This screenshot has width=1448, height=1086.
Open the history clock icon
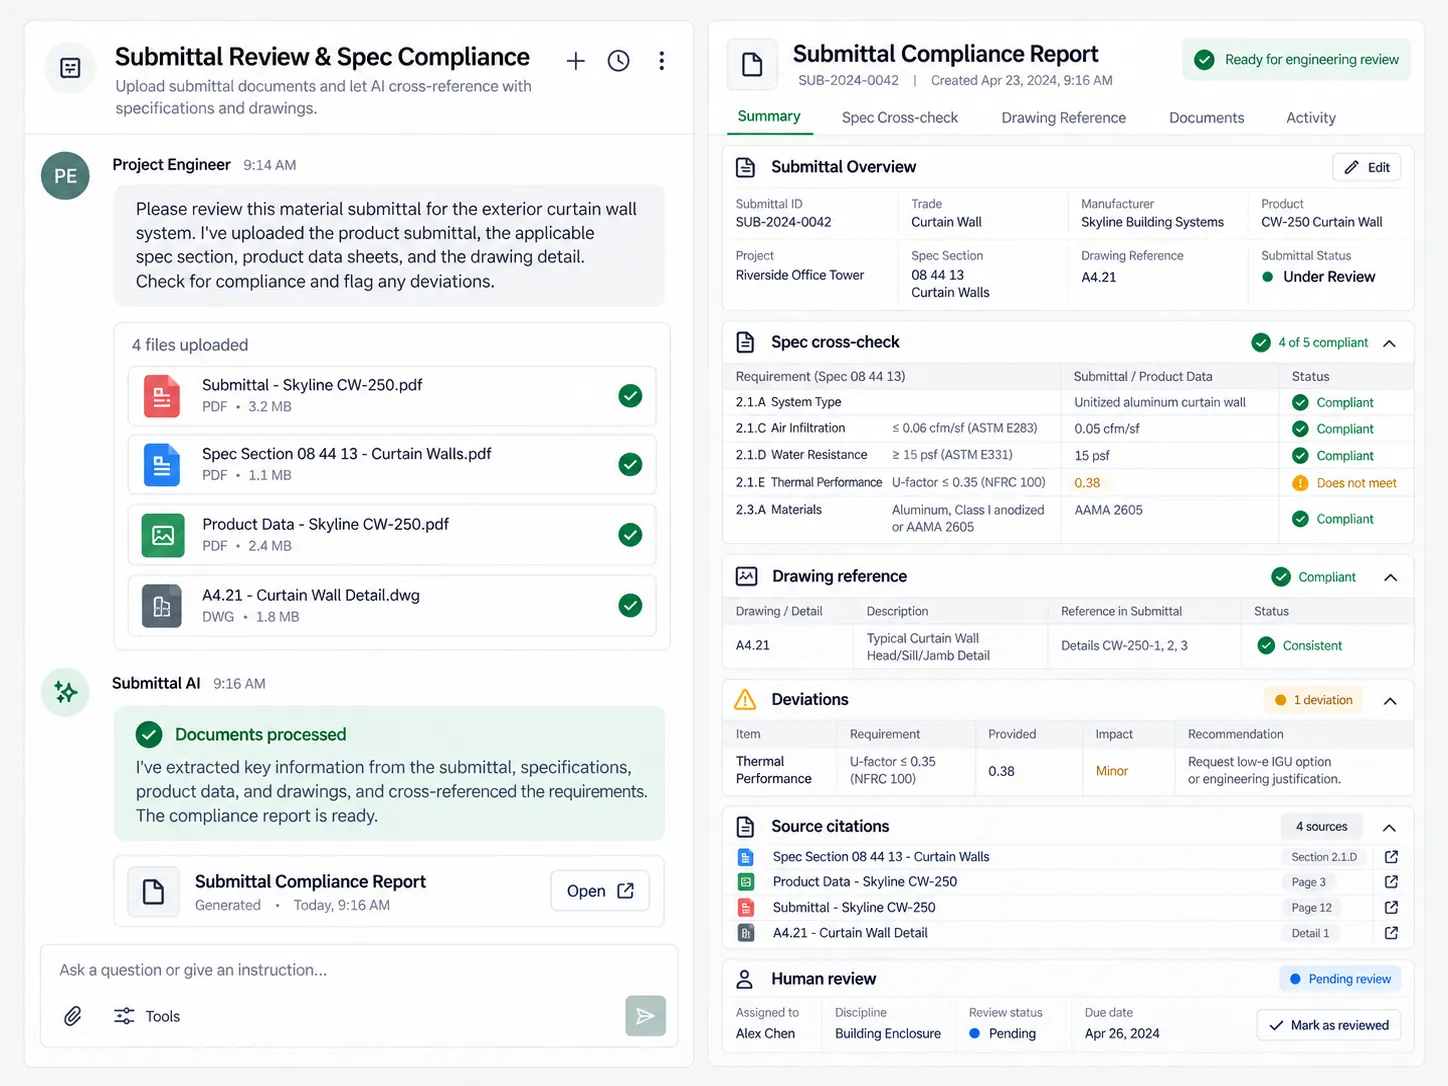[619, 61]
